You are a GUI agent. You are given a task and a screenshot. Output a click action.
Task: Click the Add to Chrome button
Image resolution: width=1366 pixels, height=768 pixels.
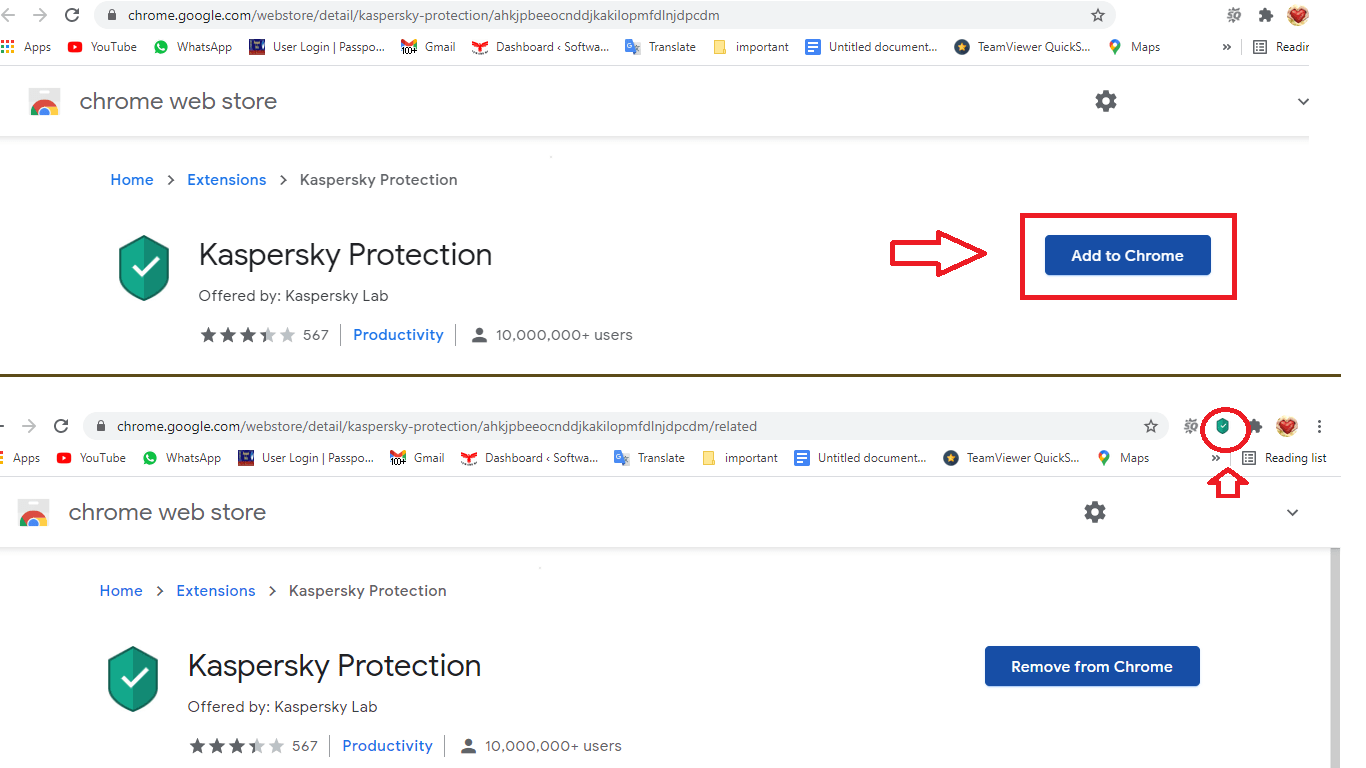tap(1127, 255)
